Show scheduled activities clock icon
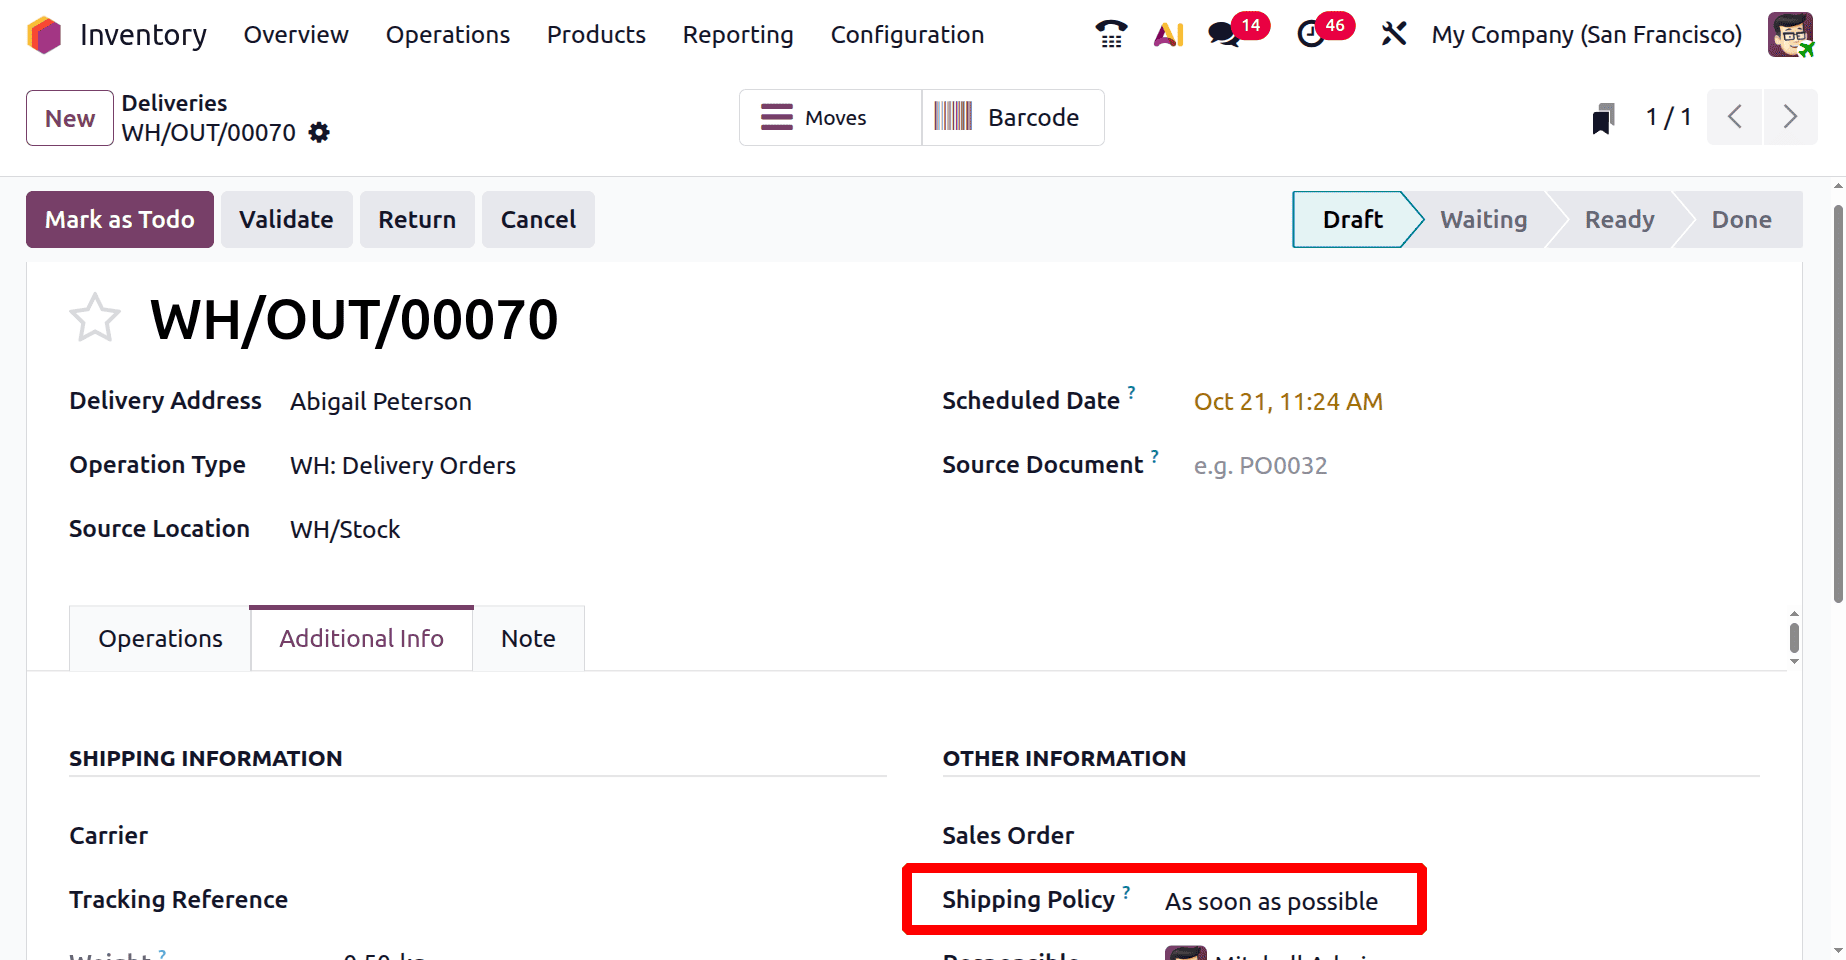Screen dimensions: 1846x960 pos(1310,35)
